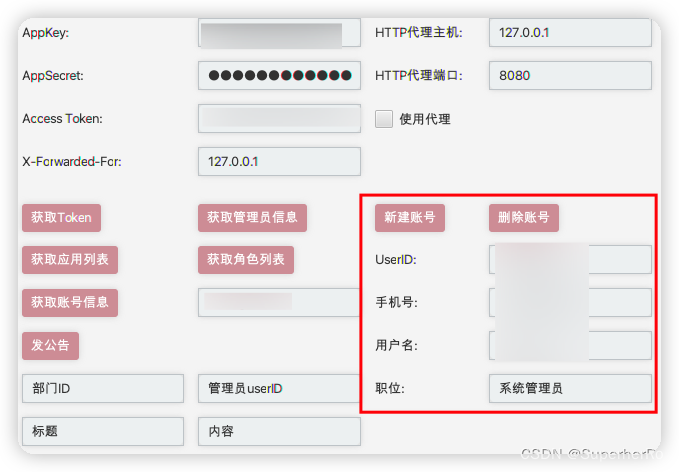The height and width of the screenshot is (472, 679).
Task: Click the 获取账号信息 button
Action: (x=70, y=303)
